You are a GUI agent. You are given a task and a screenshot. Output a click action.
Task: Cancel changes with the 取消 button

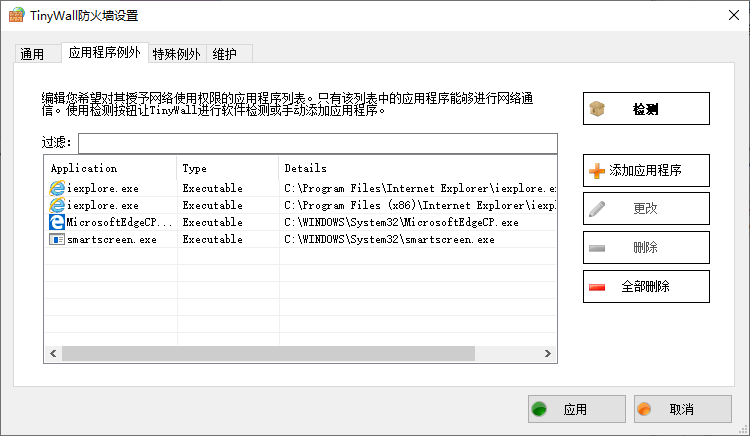pos(683,409)
